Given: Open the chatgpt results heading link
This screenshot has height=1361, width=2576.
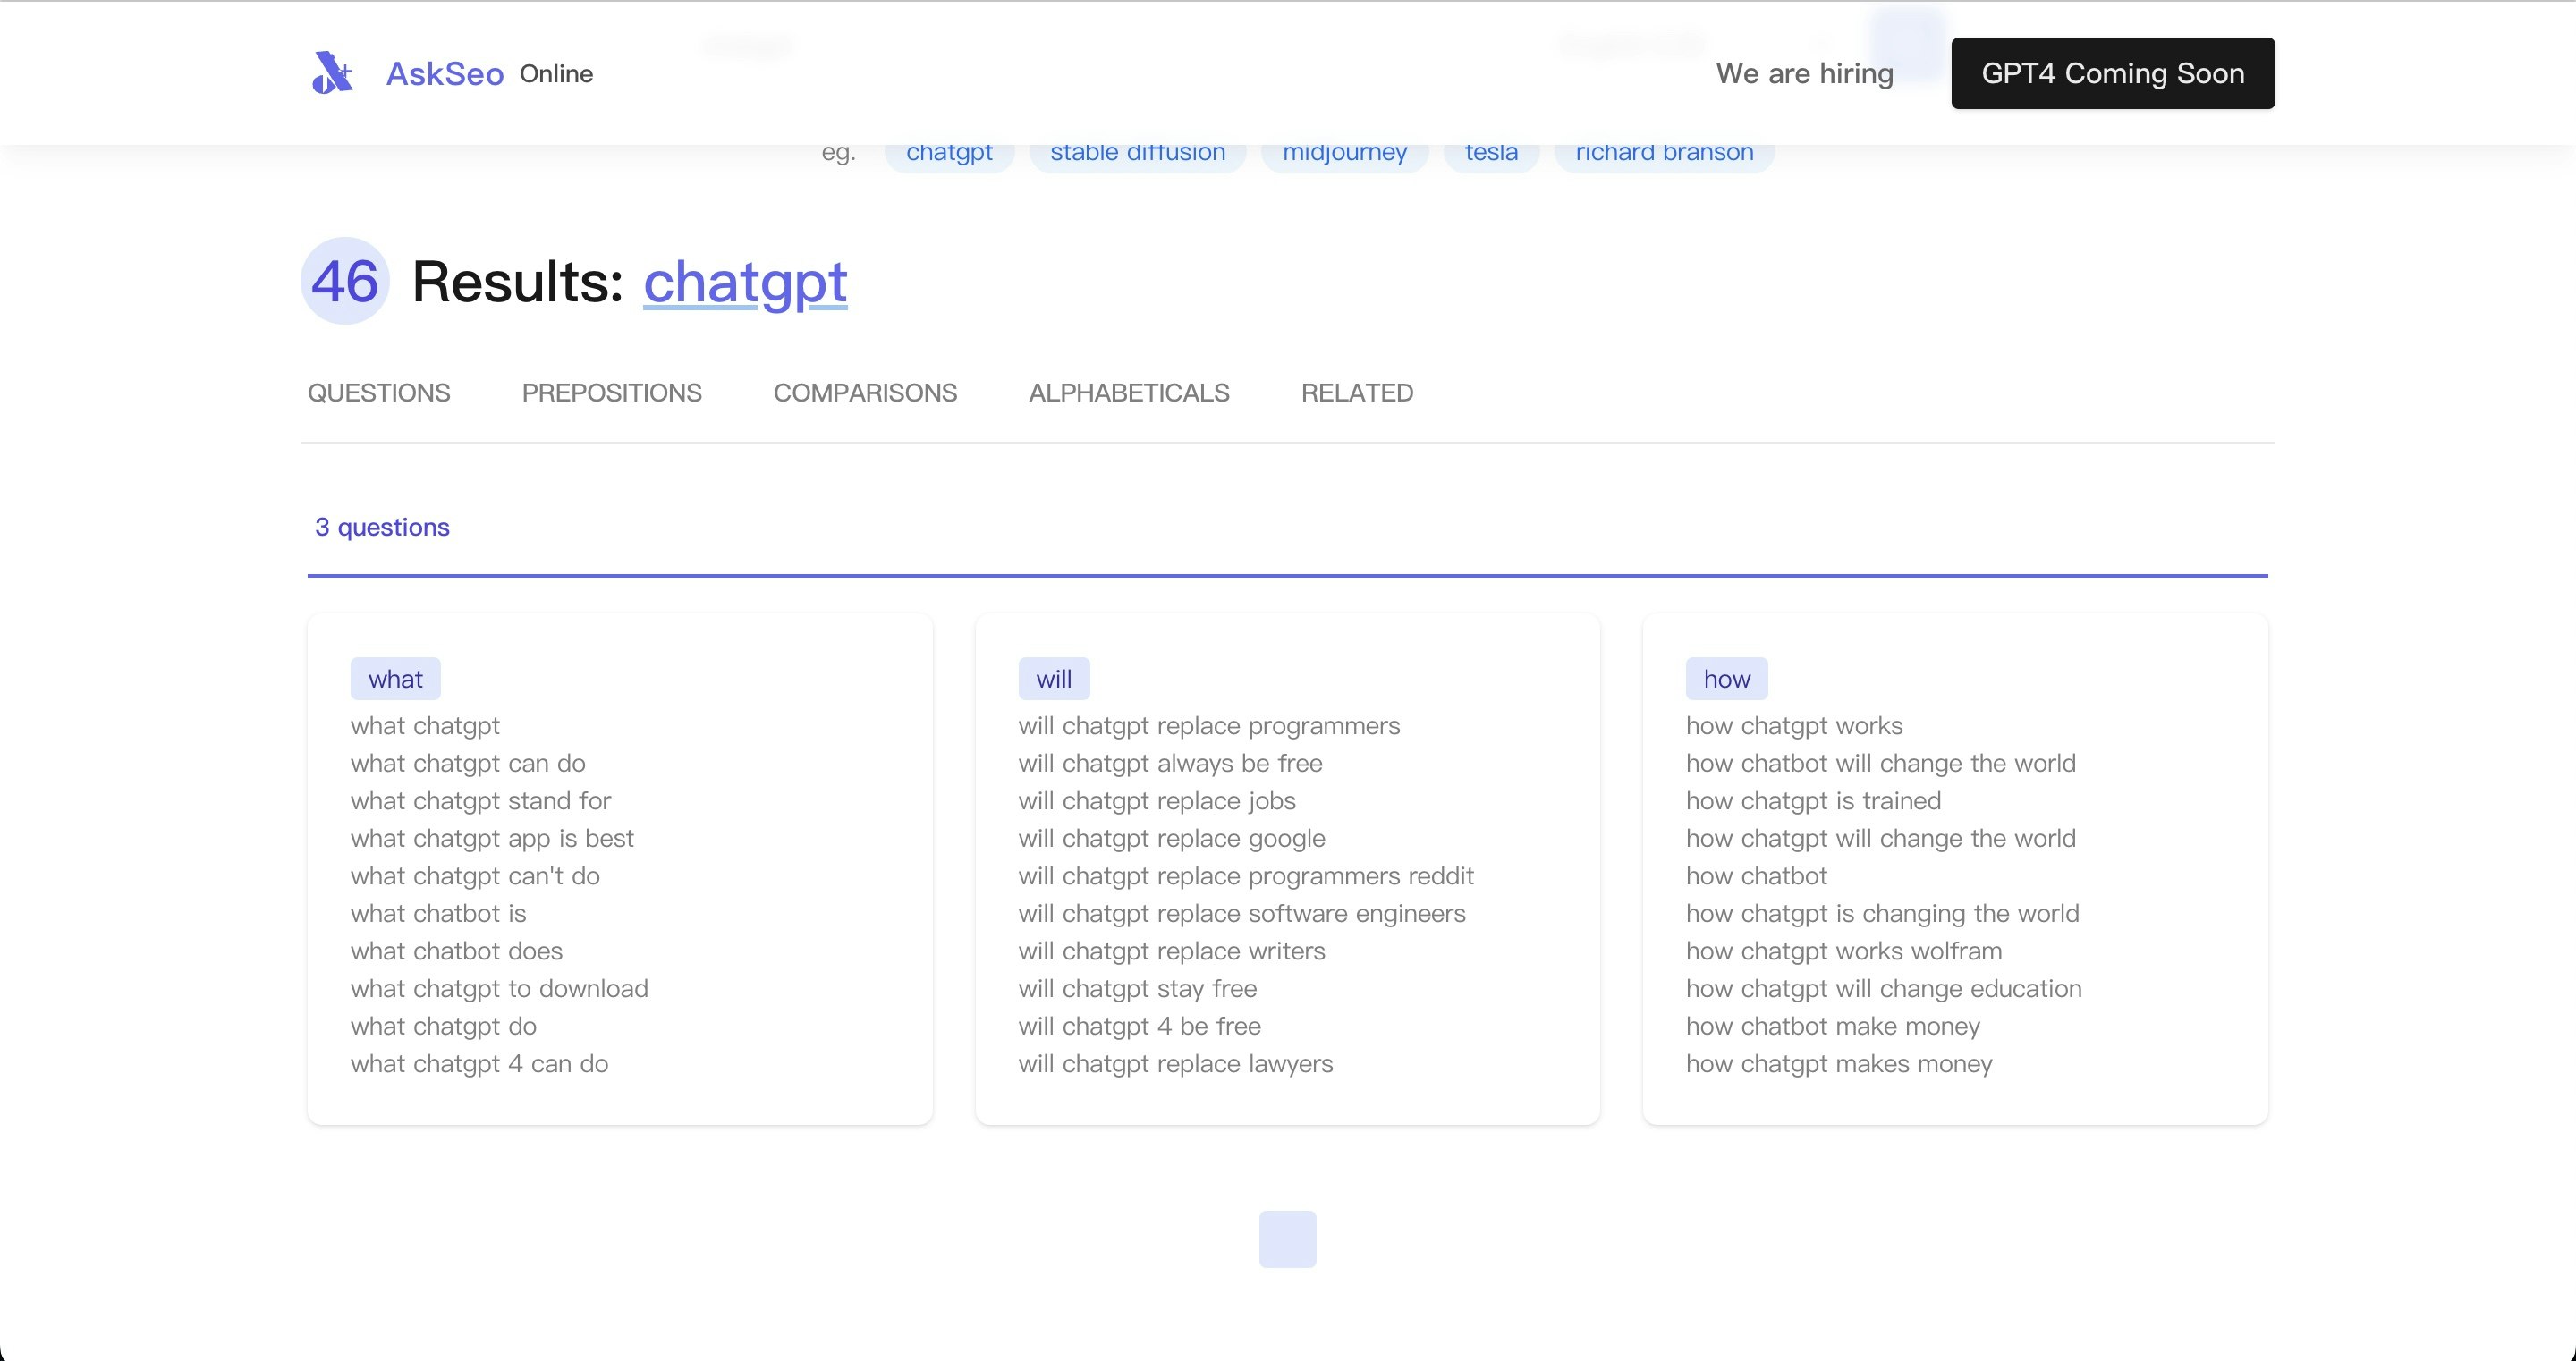Looking at the screenshot, I should coord(745,282).
